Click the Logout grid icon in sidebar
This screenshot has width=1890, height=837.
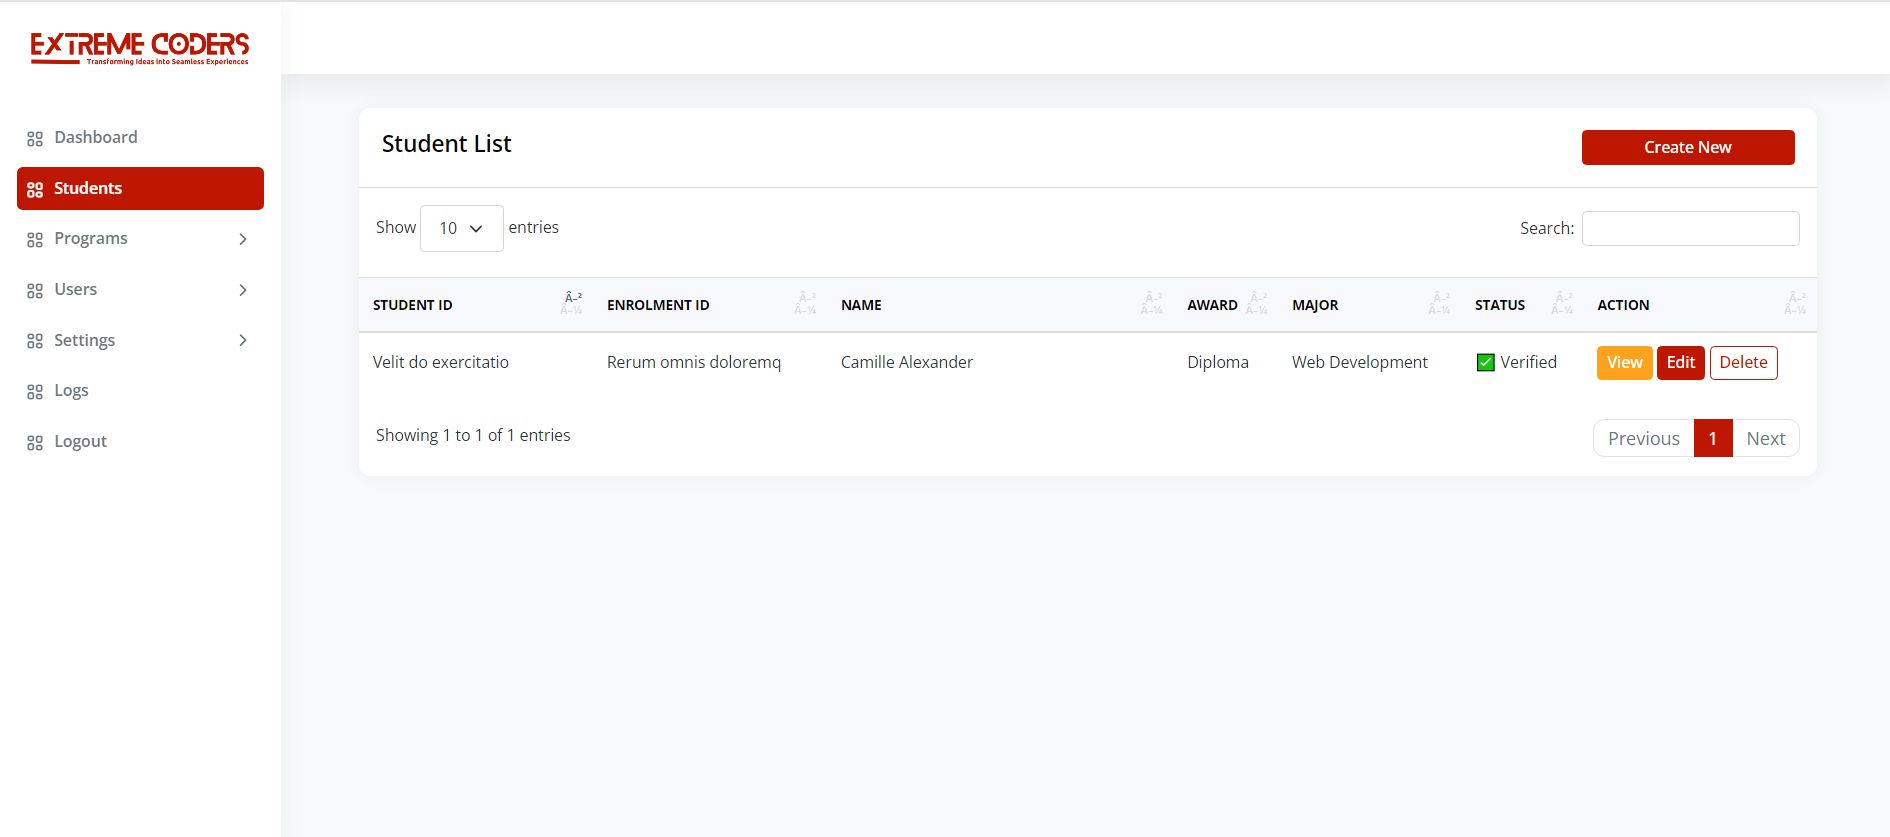coord(35,443)
